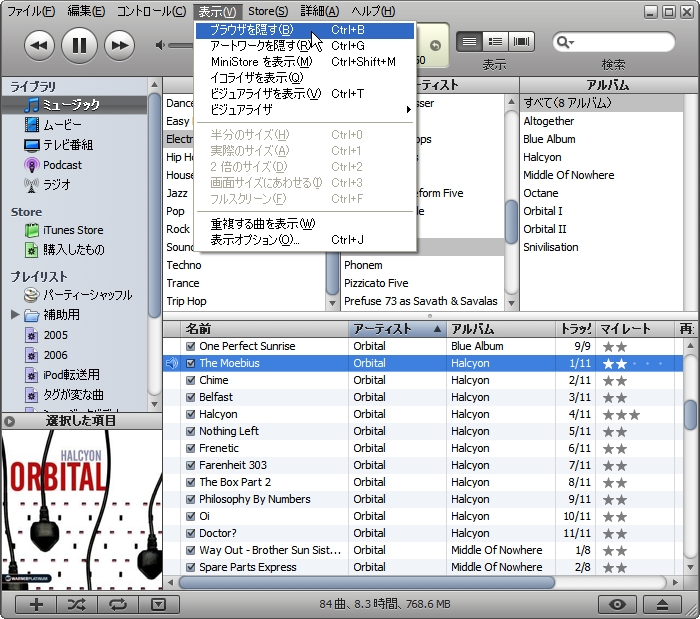Uncheck Chime song checkbox
This screenshot has width=700, height=619.
coord(191,380)
